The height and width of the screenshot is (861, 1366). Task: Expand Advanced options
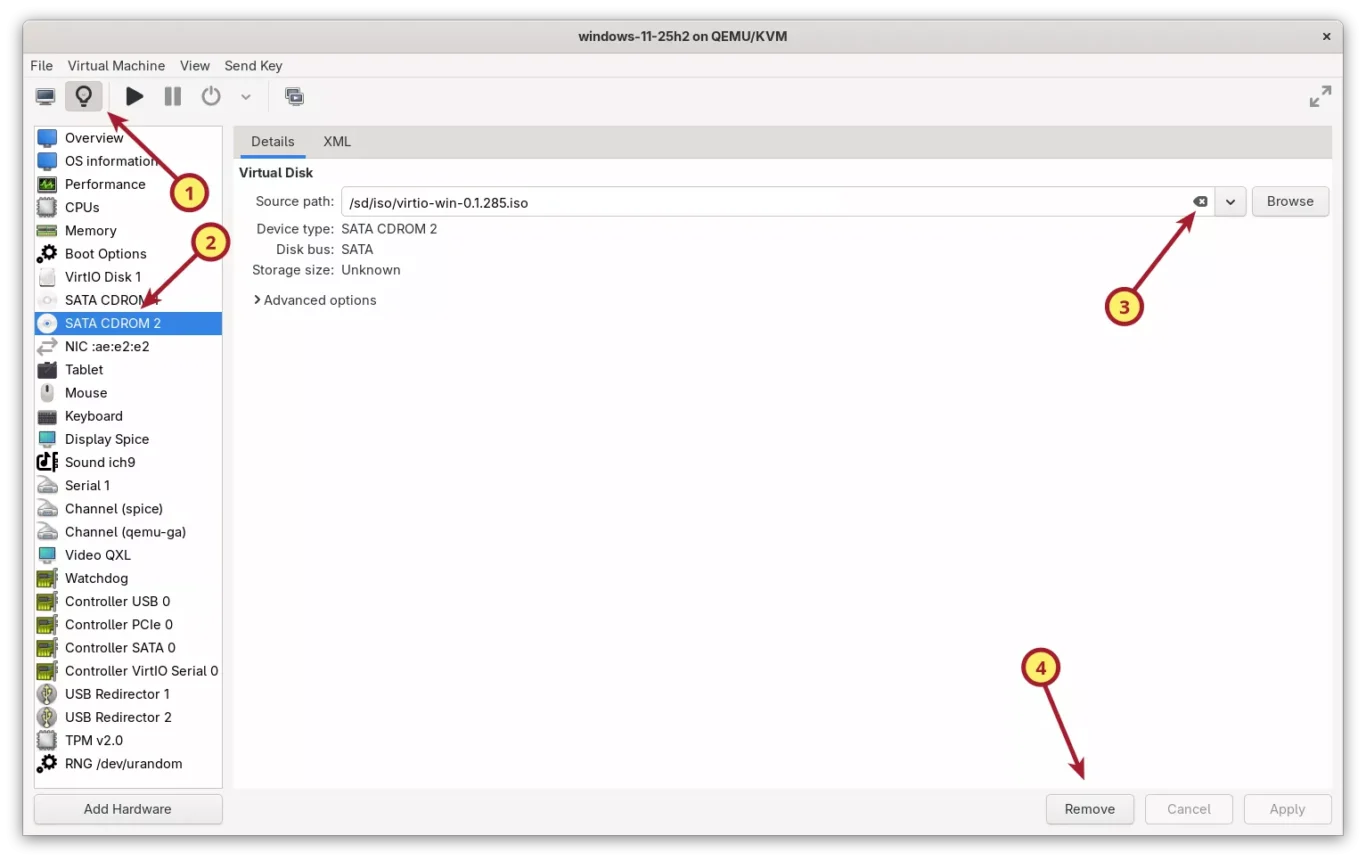[316, 300]
